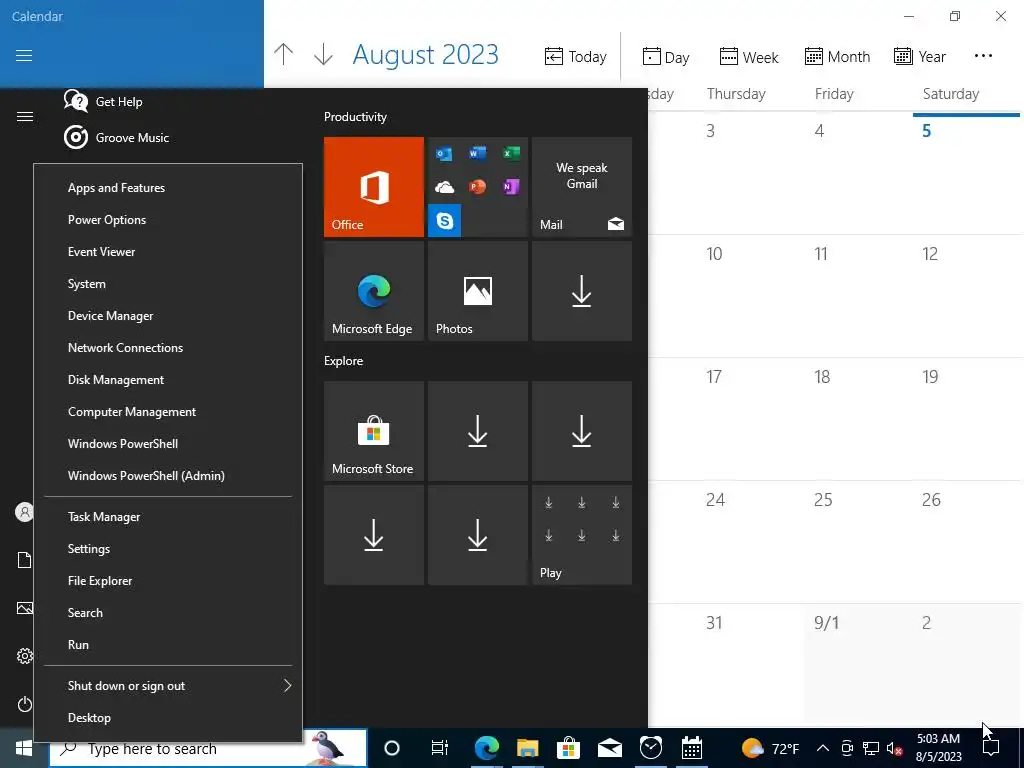Open Apps and Features from context menu
The image size is (1024, 768).
168,188
